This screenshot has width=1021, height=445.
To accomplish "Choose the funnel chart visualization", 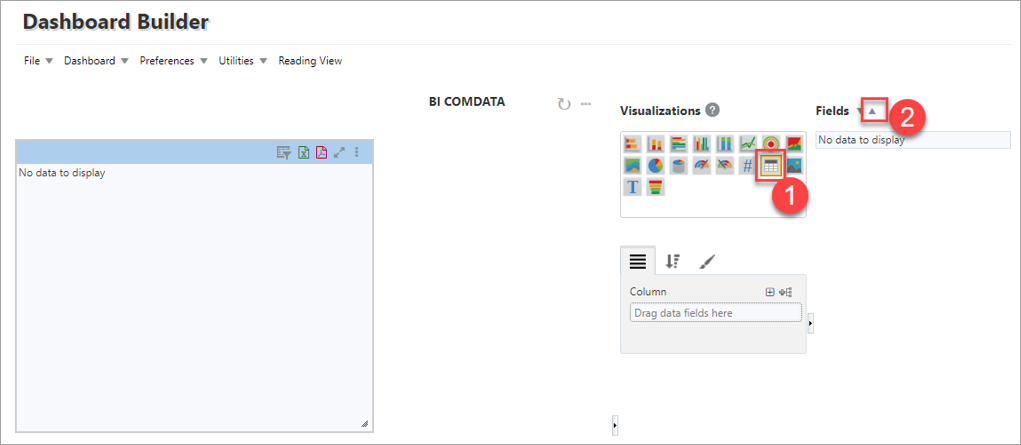I will click(656, 187).
